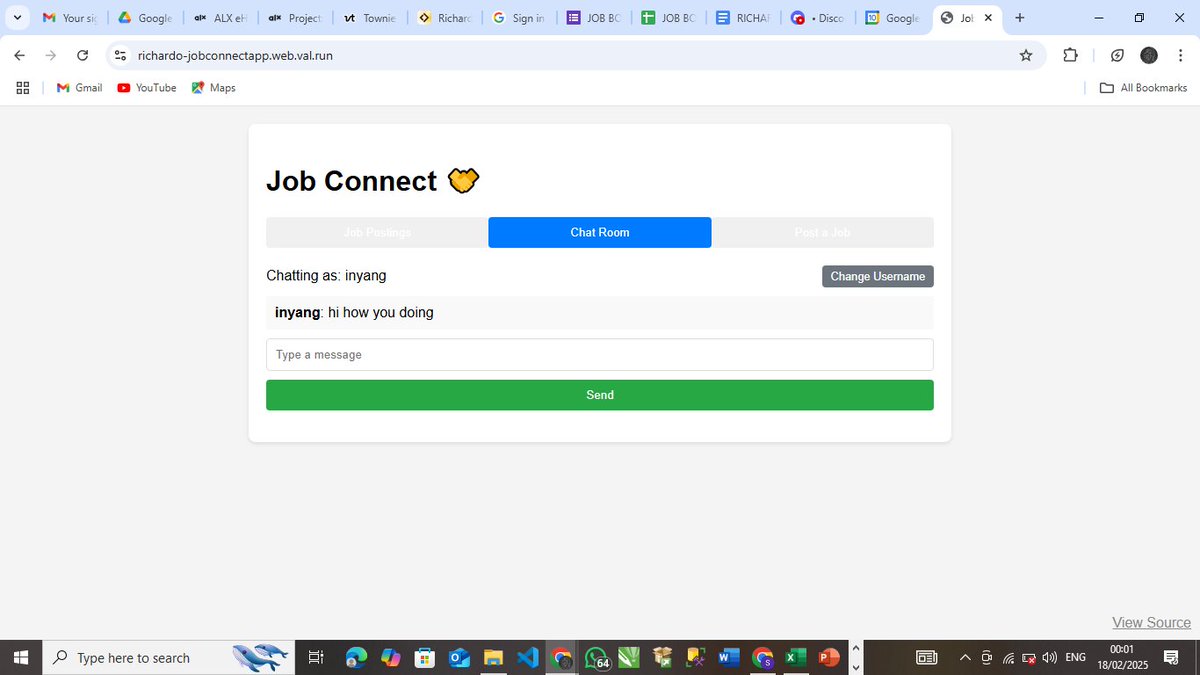The image size is (1200, 675).
Task: Switch to the Discord browser tab
Action: click(820, 18)
